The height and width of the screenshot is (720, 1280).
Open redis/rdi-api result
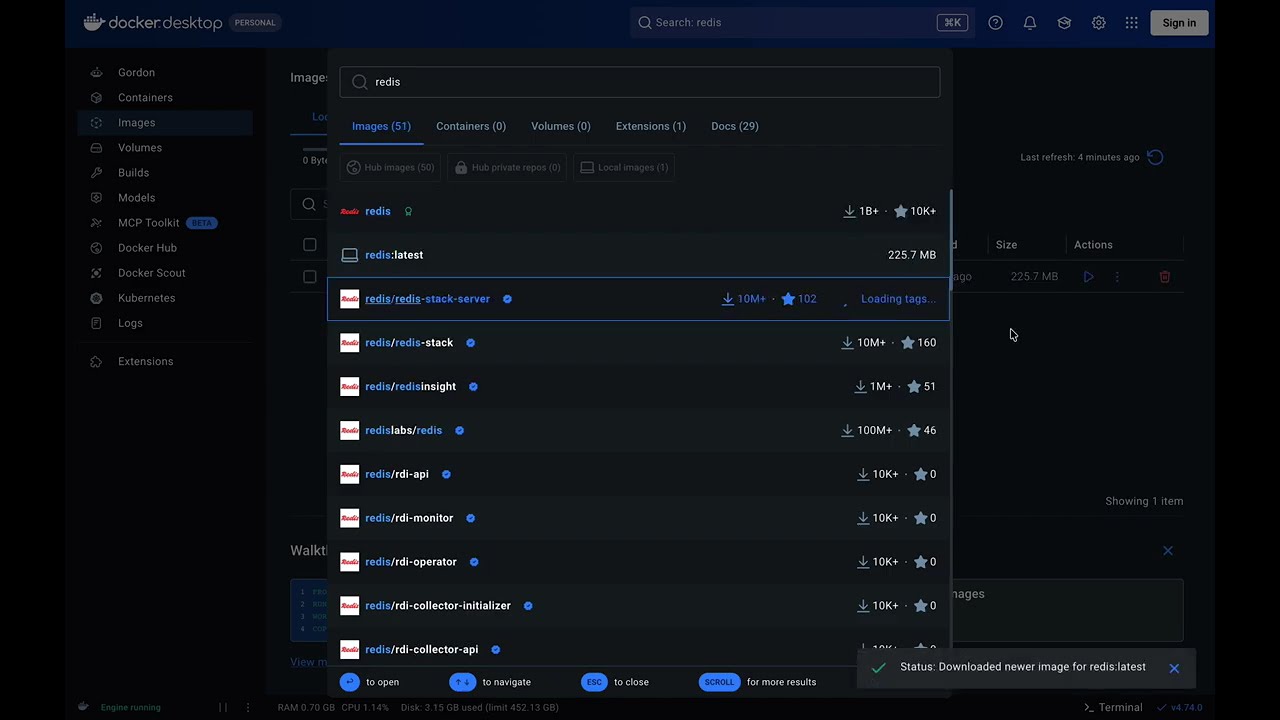638,474
